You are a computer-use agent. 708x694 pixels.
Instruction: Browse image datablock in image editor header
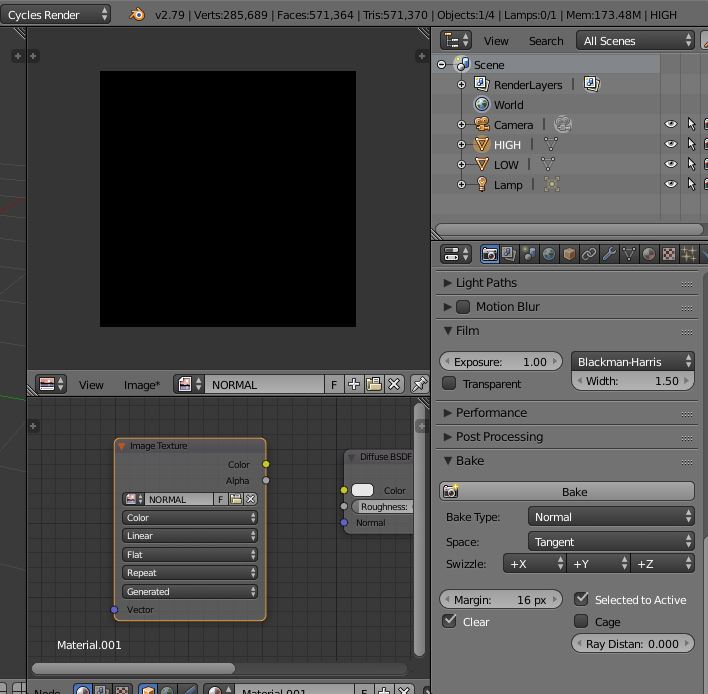pyautogui.click(x=189, y=385)
